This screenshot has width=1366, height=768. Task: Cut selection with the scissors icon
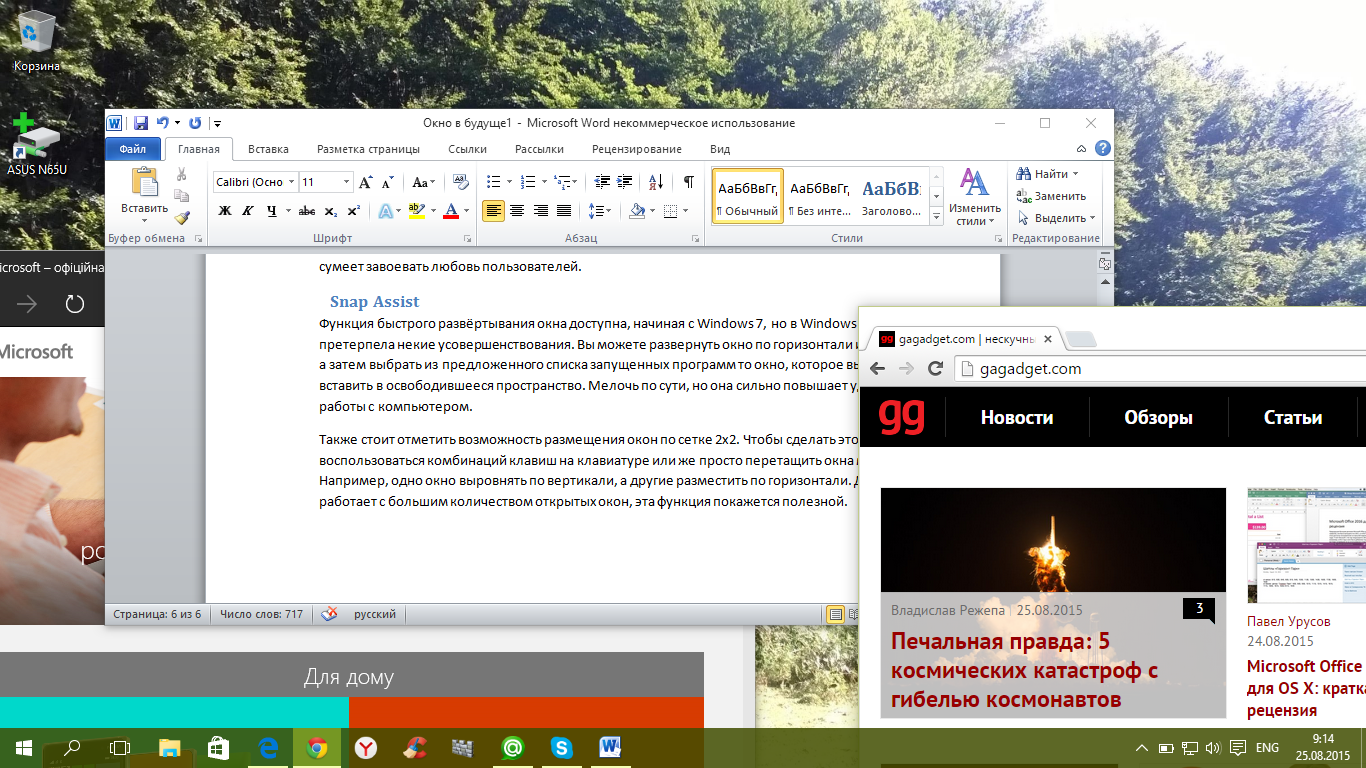181,174
